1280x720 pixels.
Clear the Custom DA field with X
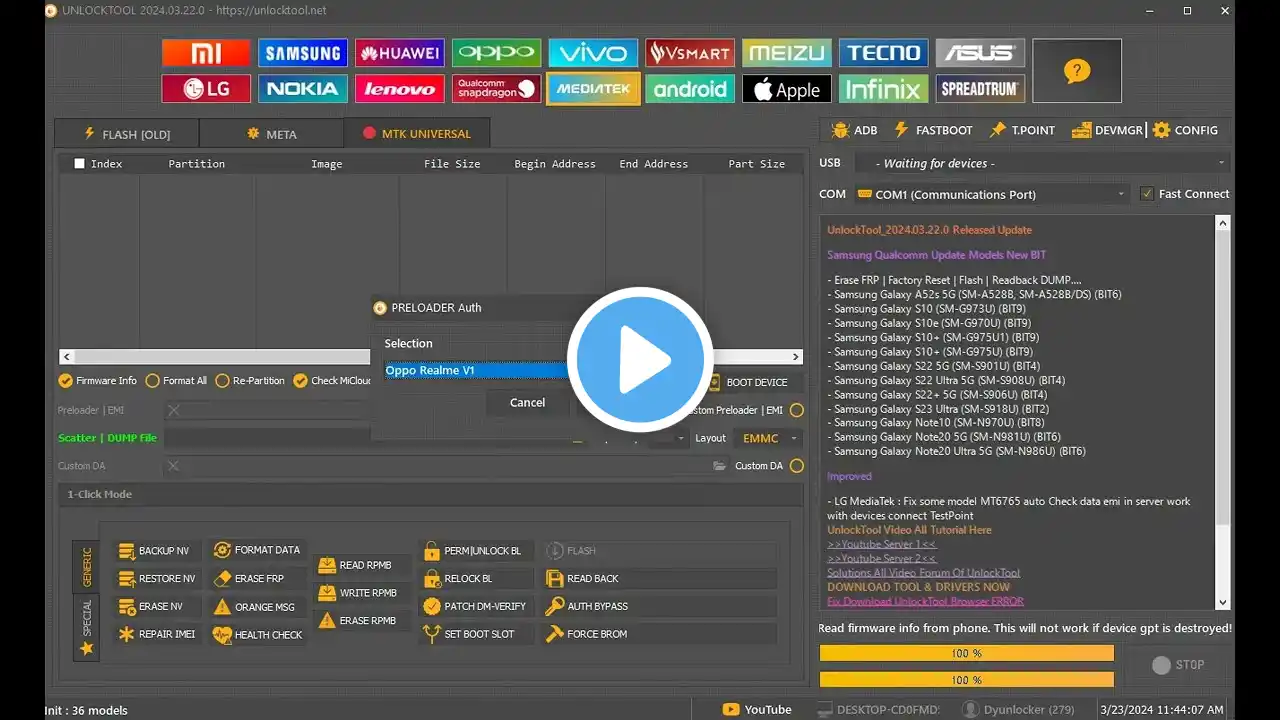pyautogui.click(x=173, y=466)
